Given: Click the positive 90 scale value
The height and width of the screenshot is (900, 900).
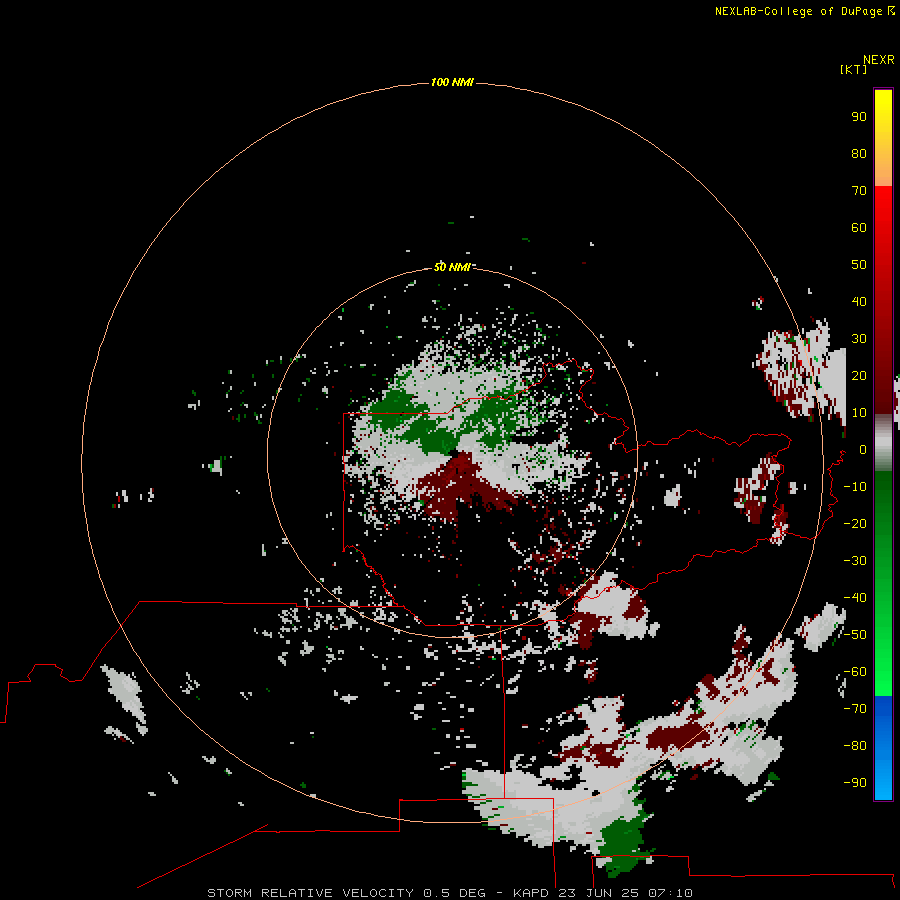Looking at the screenshot, I should pos(859,117).
